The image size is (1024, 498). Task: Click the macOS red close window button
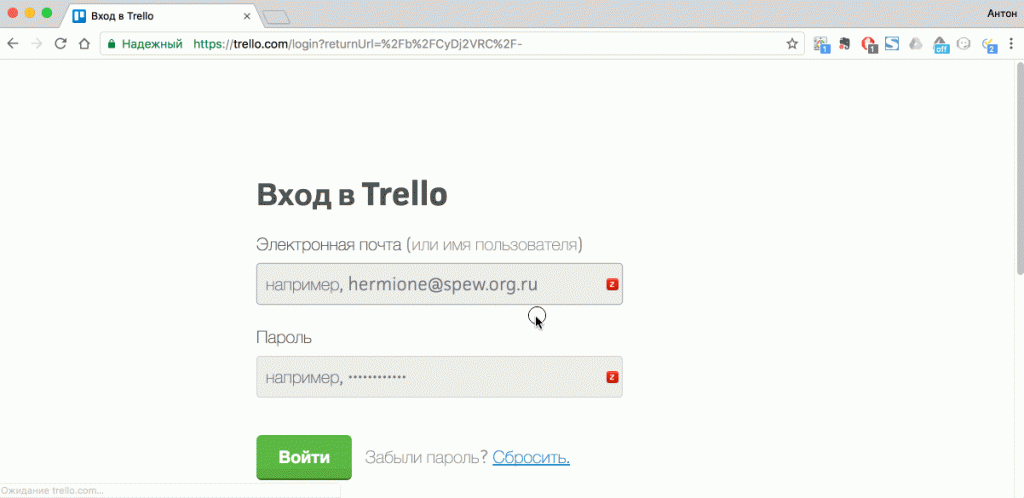tap(13, 13)
